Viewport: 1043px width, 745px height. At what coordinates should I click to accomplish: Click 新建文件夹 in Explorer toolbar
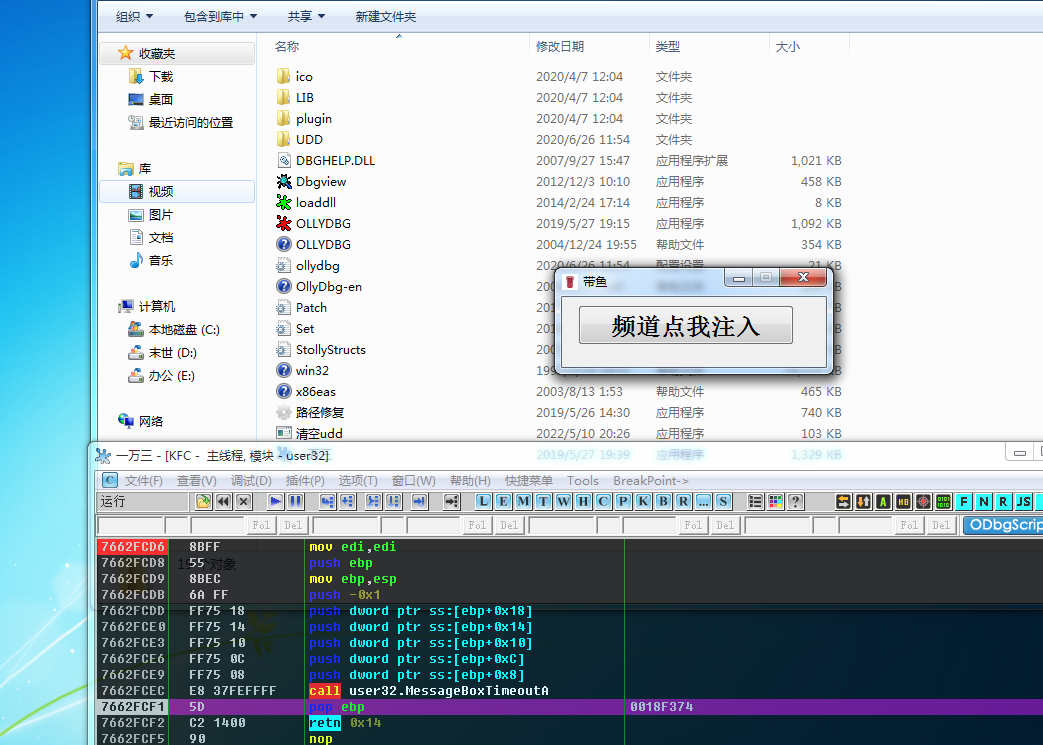[386, 17]
